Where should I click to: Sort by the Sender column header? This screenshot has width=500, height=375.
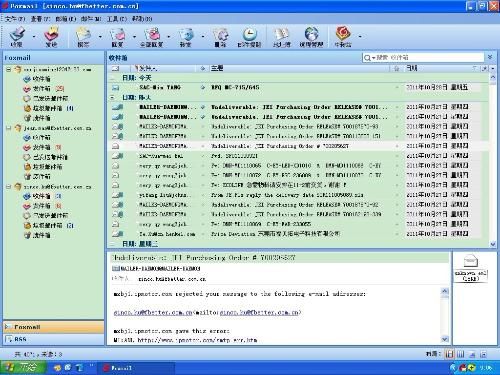(165, 68)
